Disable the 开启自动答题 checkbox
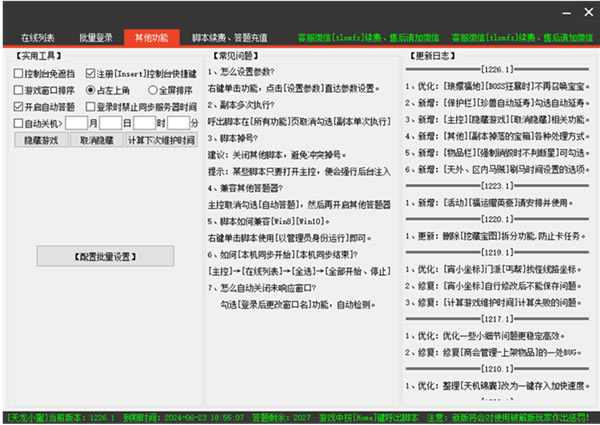The width and height of the screenshot is (600, 425). tap(18, 106)
